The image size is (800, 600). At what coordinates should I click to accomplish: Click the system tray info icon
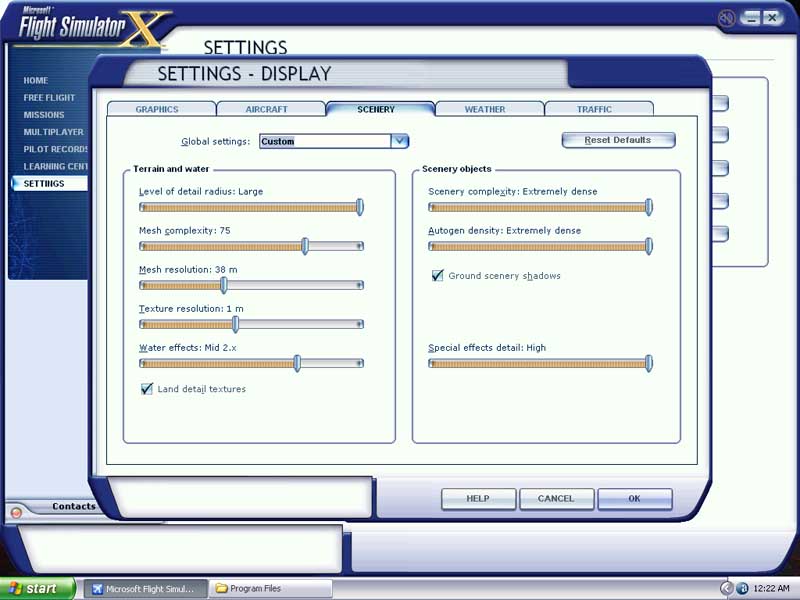coord(743,588)
